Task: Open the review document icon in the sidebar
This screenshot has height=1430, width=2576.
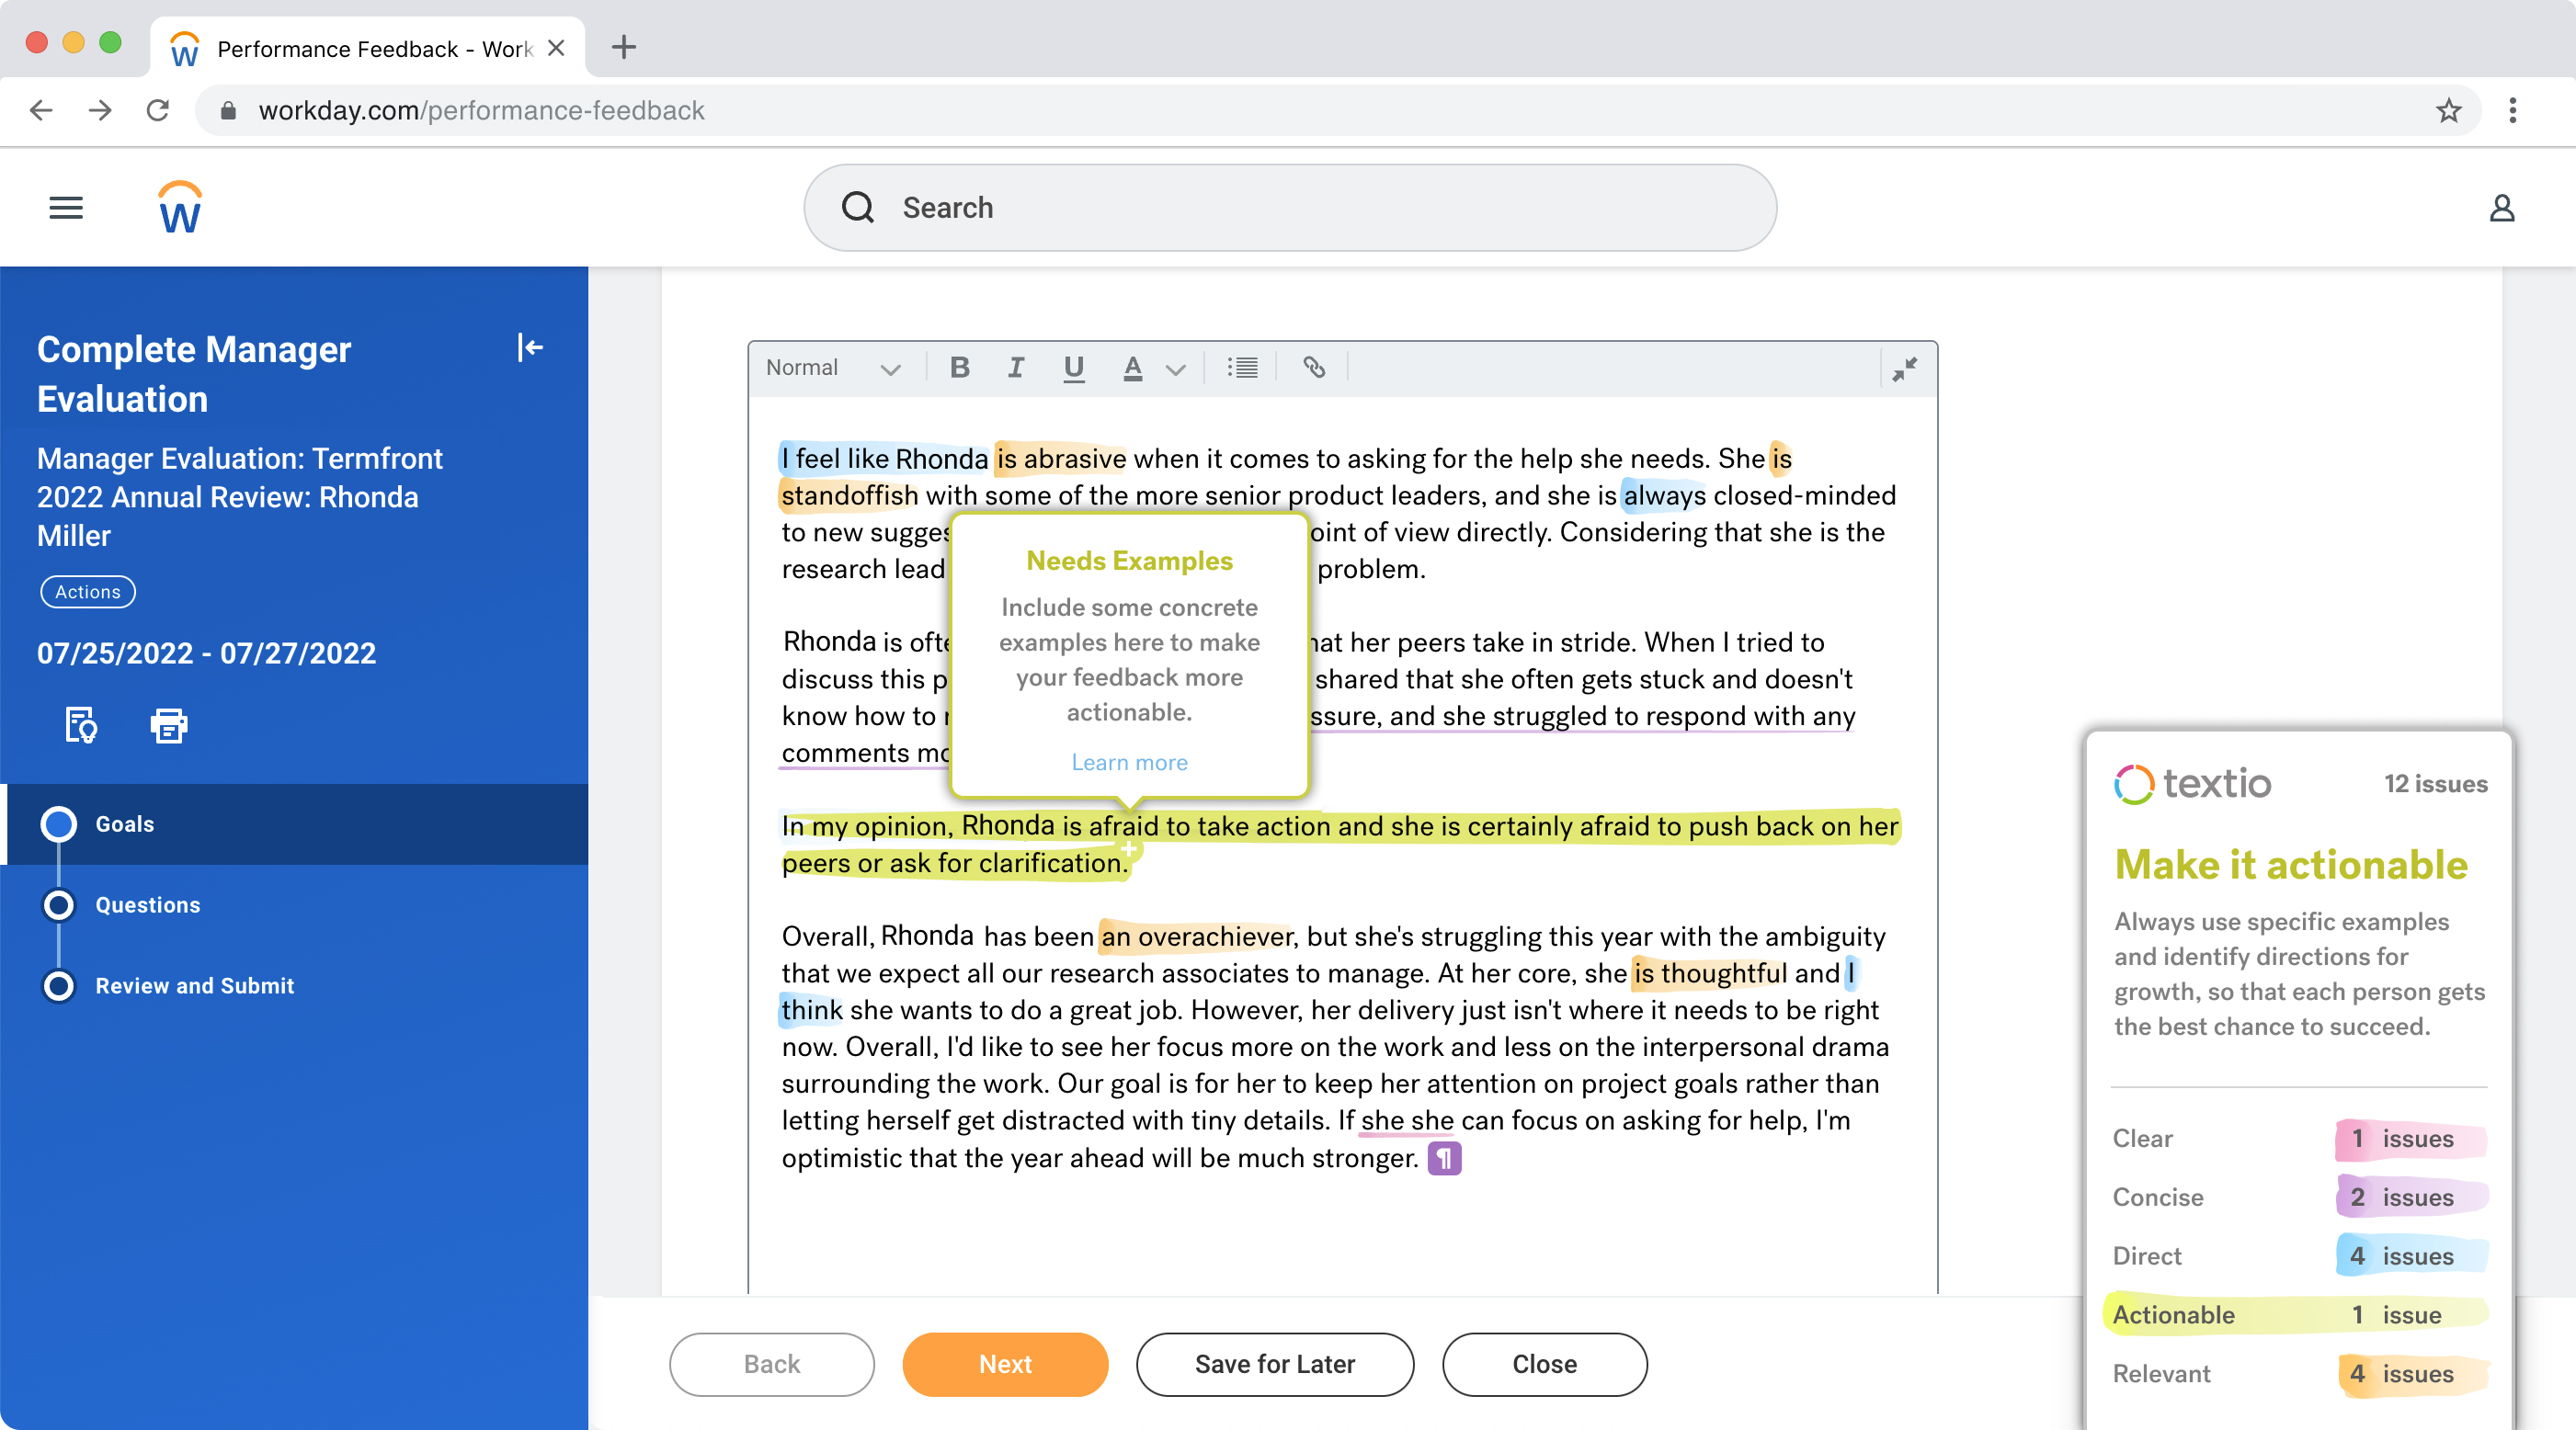Action: pyautogui.click(x=80, y=726)
